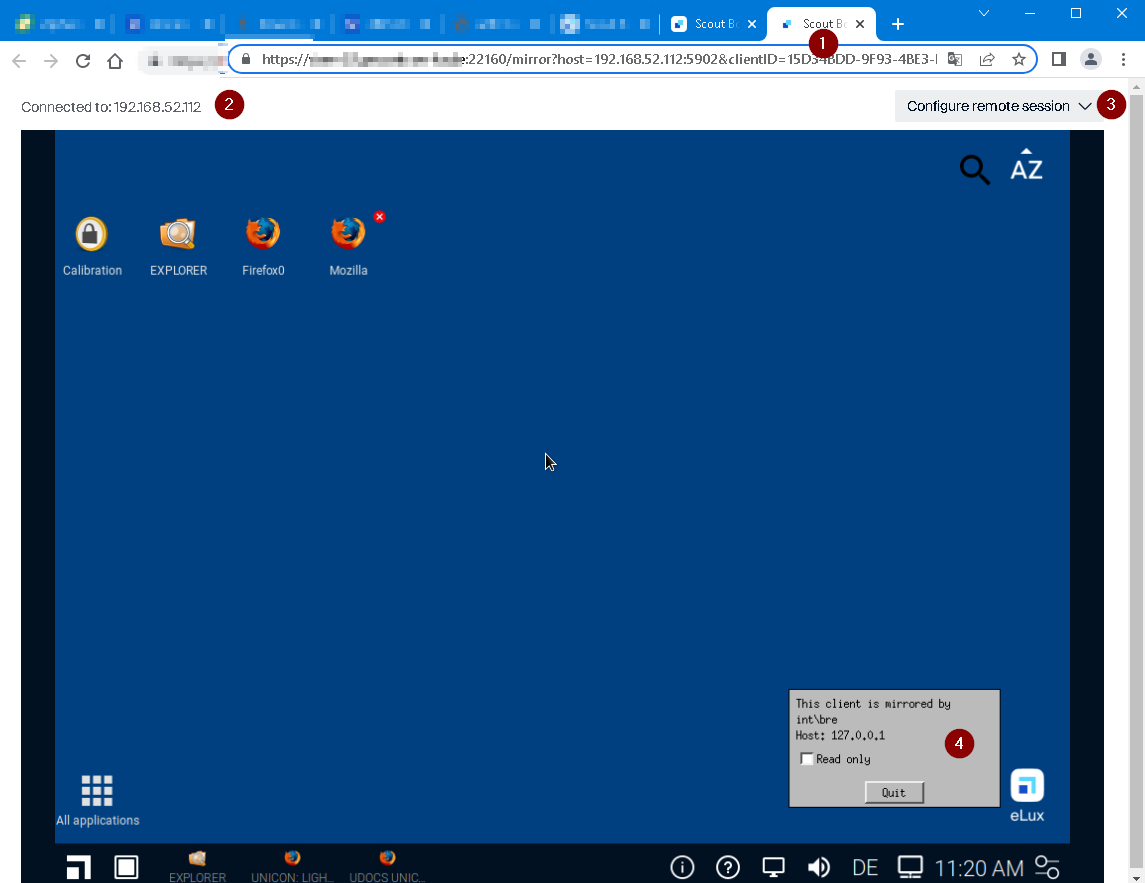Viewport: 1145px width, 883px height.
Task: Click Quit in mirror dialog
Action: click(x=894, y=792)
